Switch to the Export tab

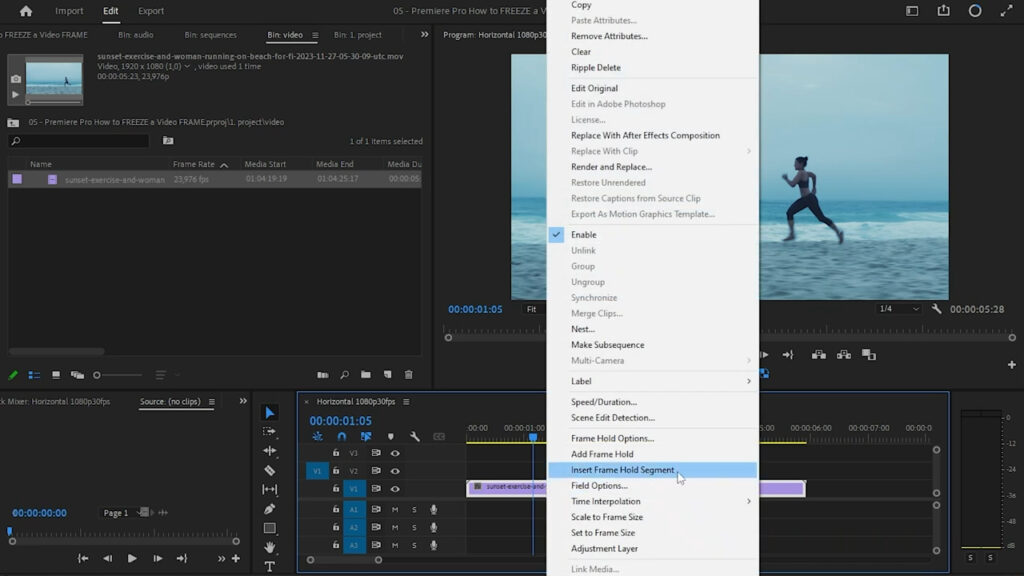[x=151, y=11]
